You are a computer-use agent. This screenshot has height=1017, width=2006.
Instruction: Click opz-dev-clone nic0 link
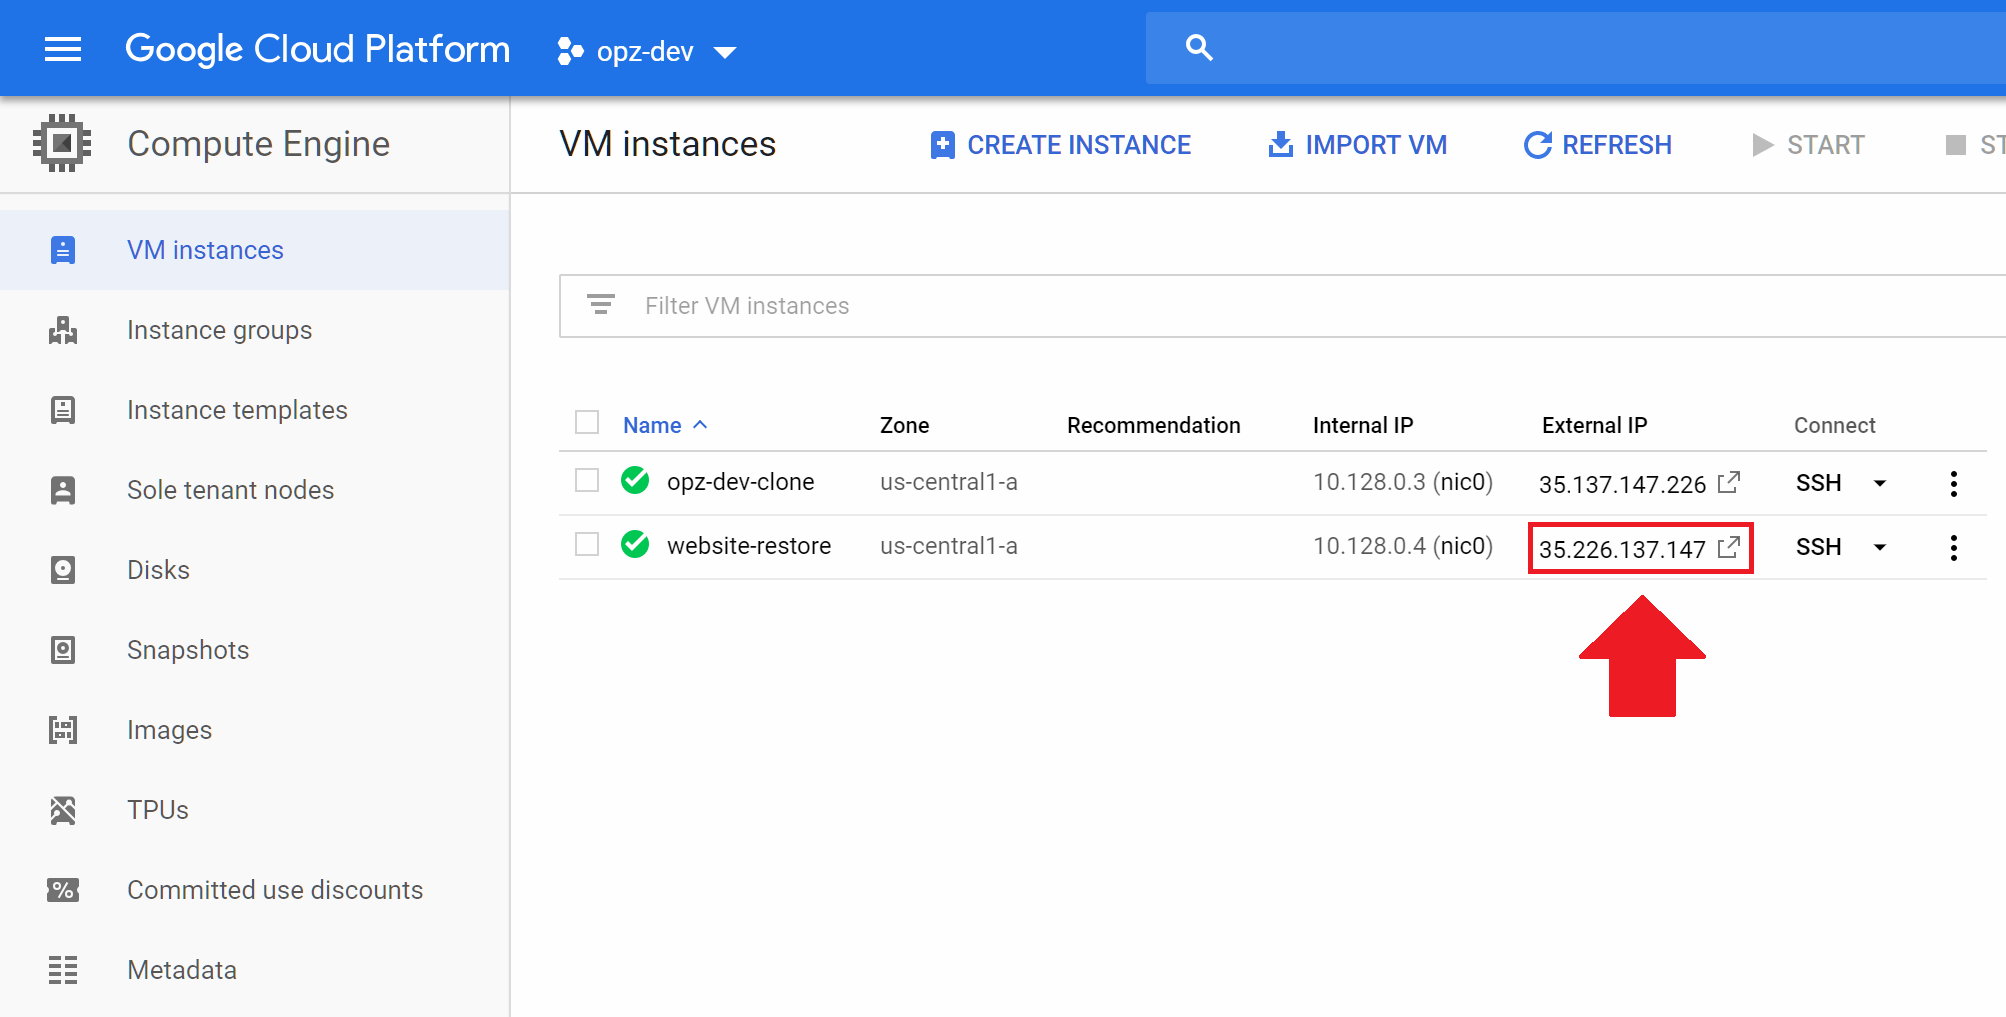tap(1463, 482)
